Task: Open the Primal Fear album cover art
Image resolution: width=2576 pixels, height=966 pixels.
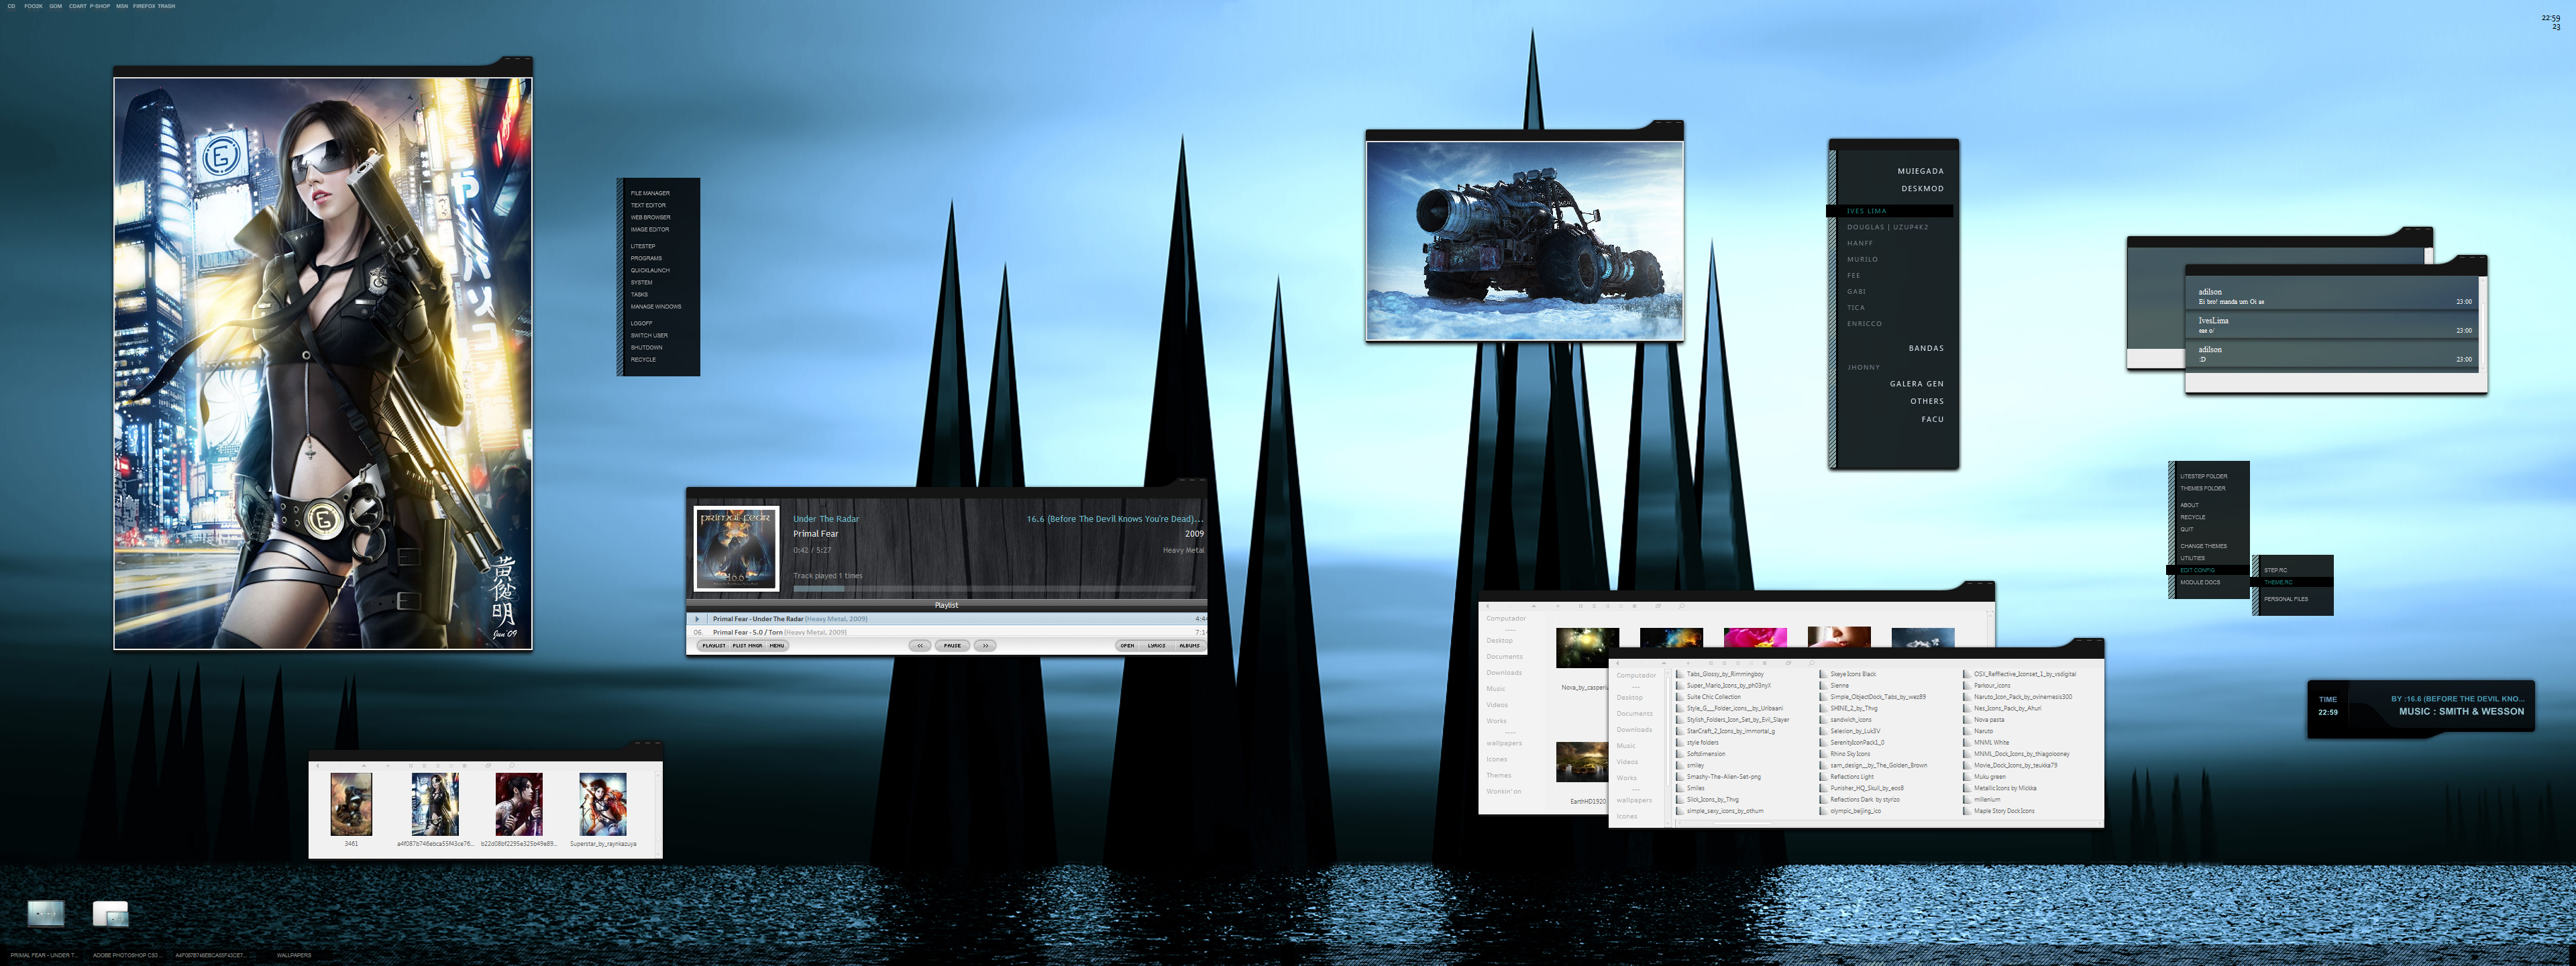Action: 736,549
